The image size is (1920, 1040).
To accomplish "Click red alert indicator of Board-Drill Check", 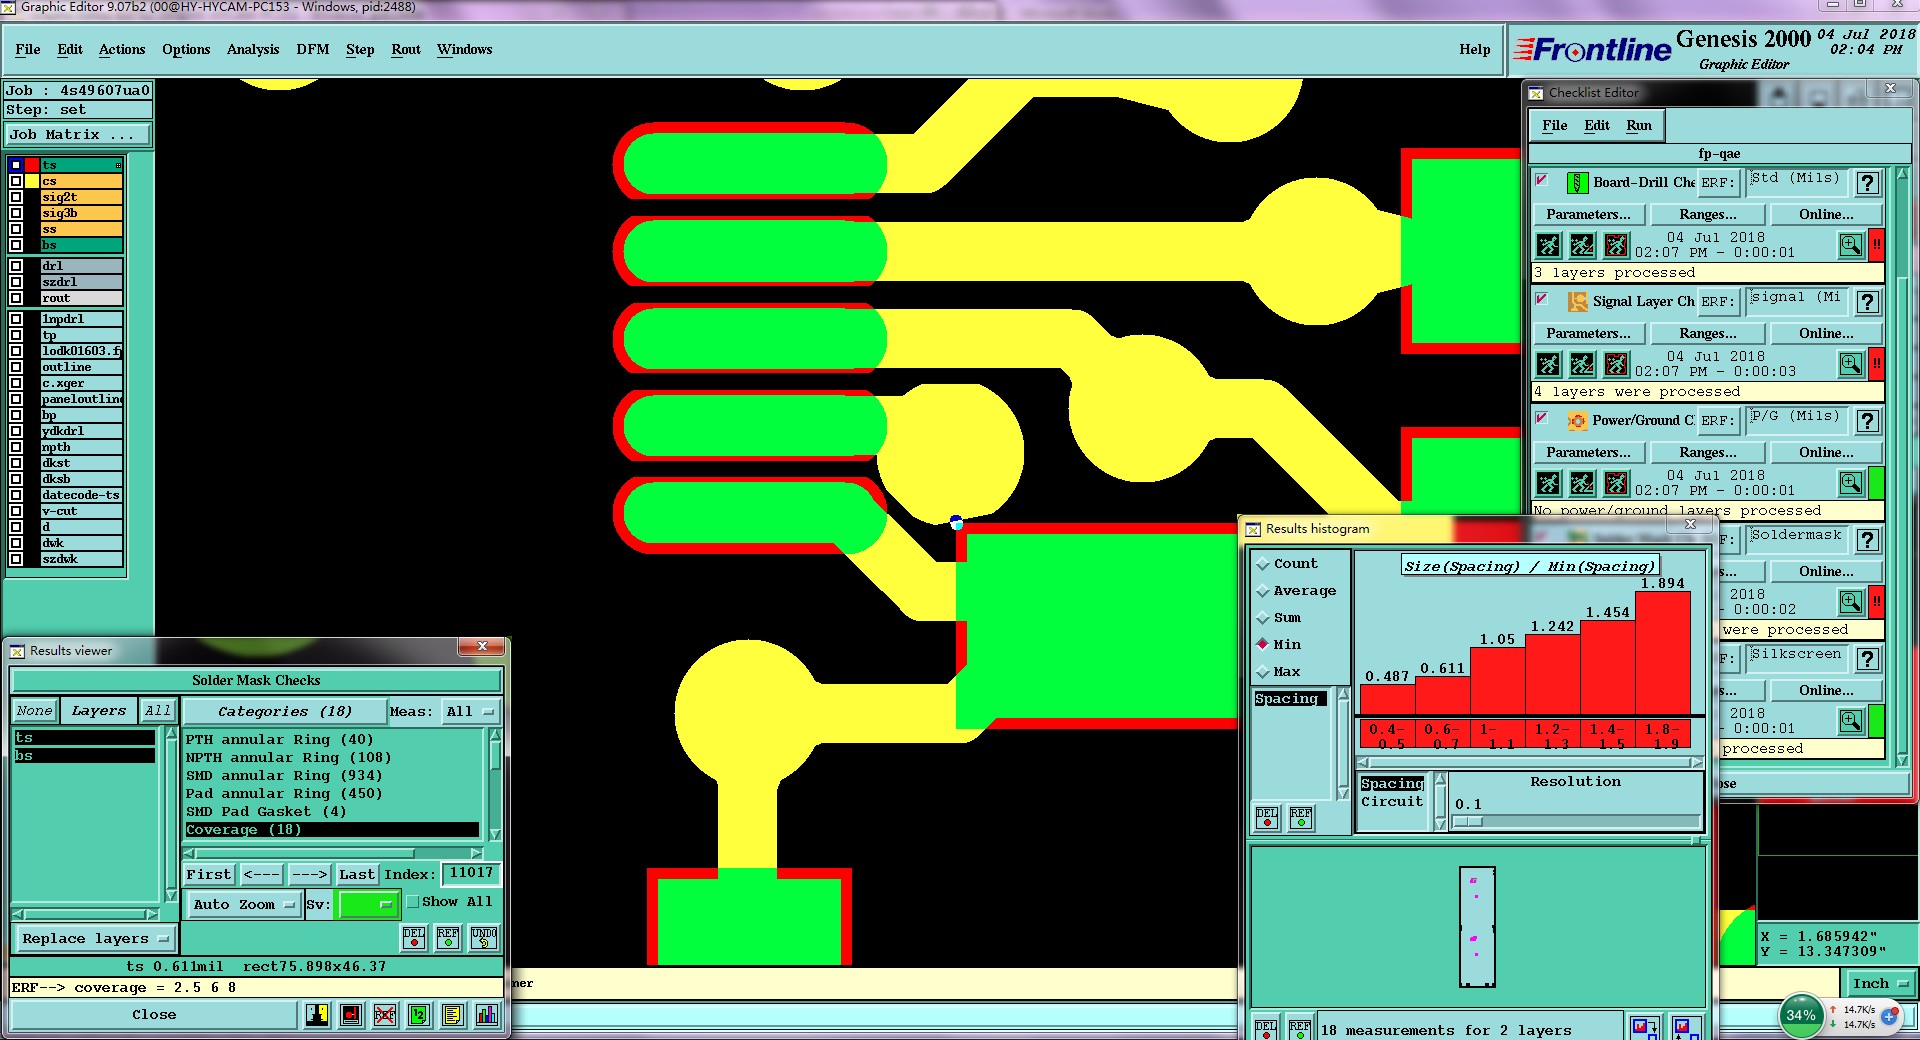I will 1877,245.
